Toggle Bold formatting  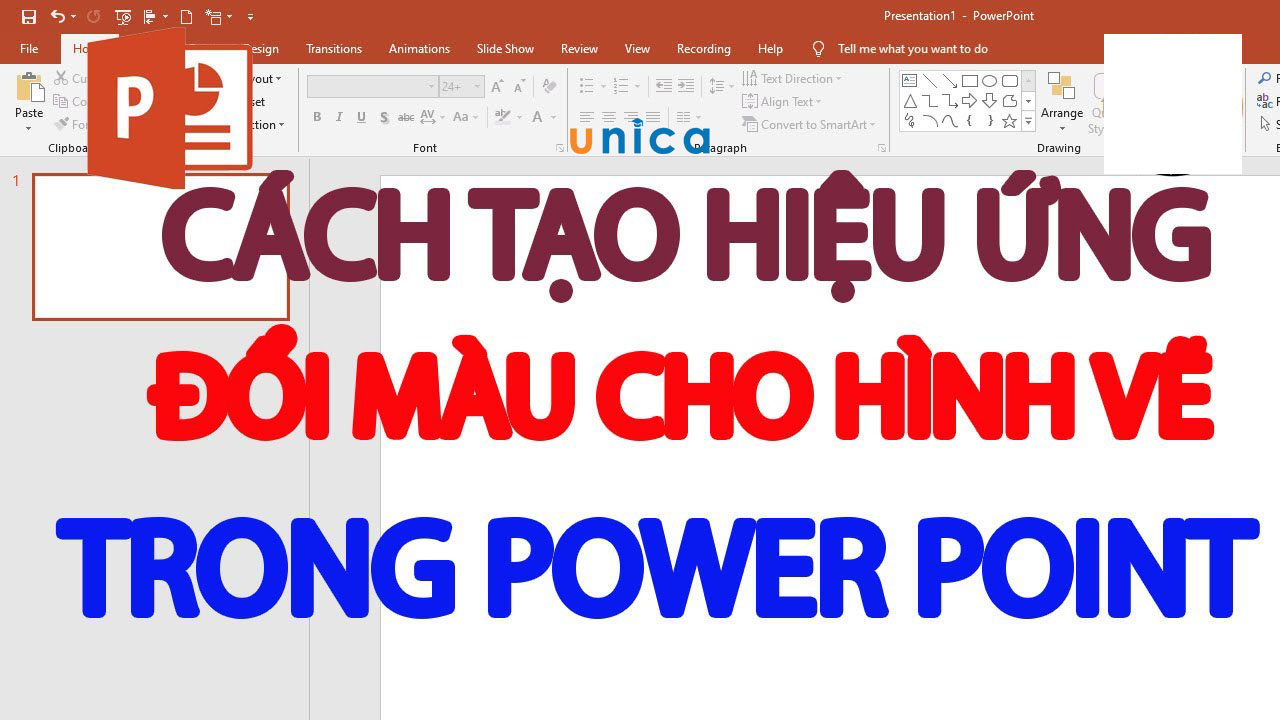pos(317,117)
